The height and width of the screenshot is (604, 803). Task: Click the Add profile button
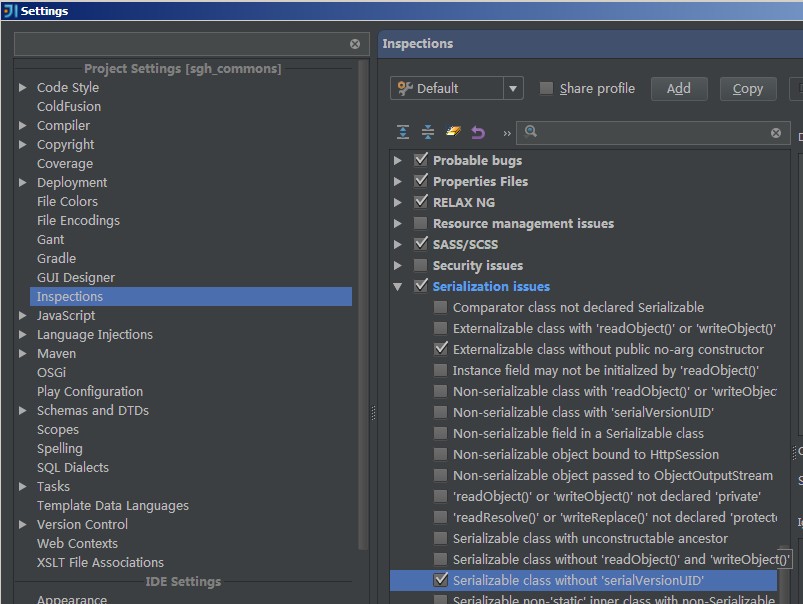click(x=679, y=89)
